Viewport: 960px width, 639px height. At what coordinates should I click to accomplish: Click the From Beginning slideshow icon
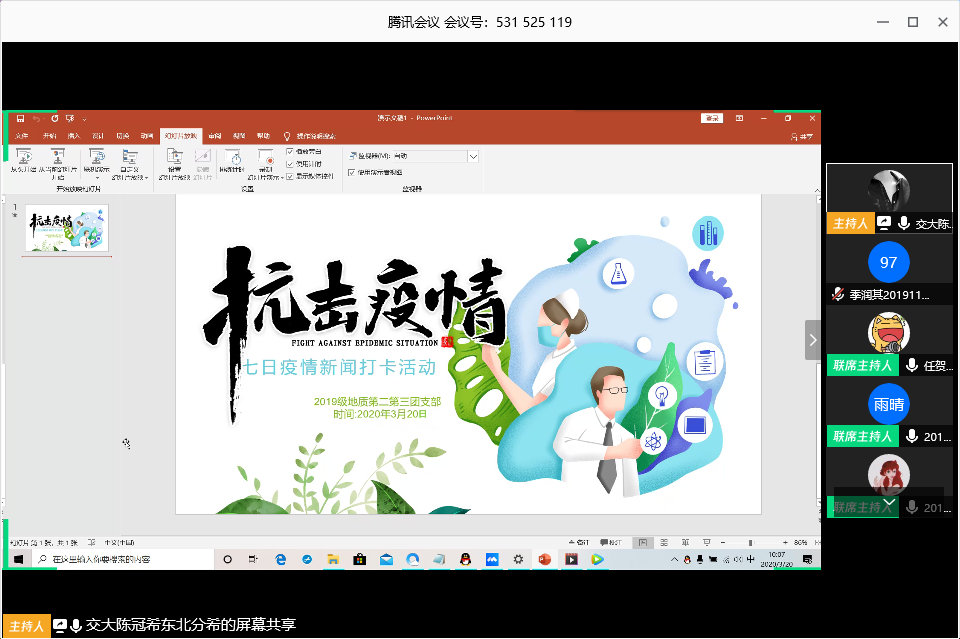tap(23, 157)
